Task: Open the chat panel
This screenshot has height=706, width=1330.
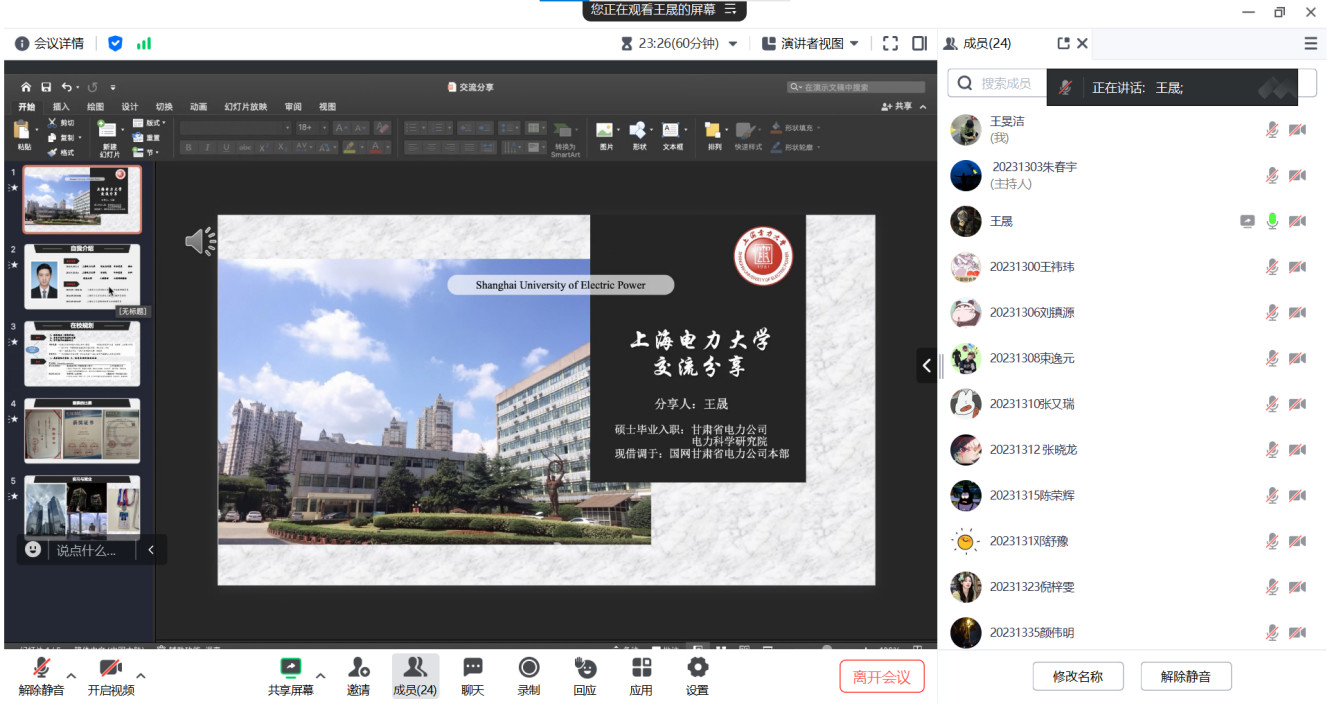Action: [x=473, y=677]
